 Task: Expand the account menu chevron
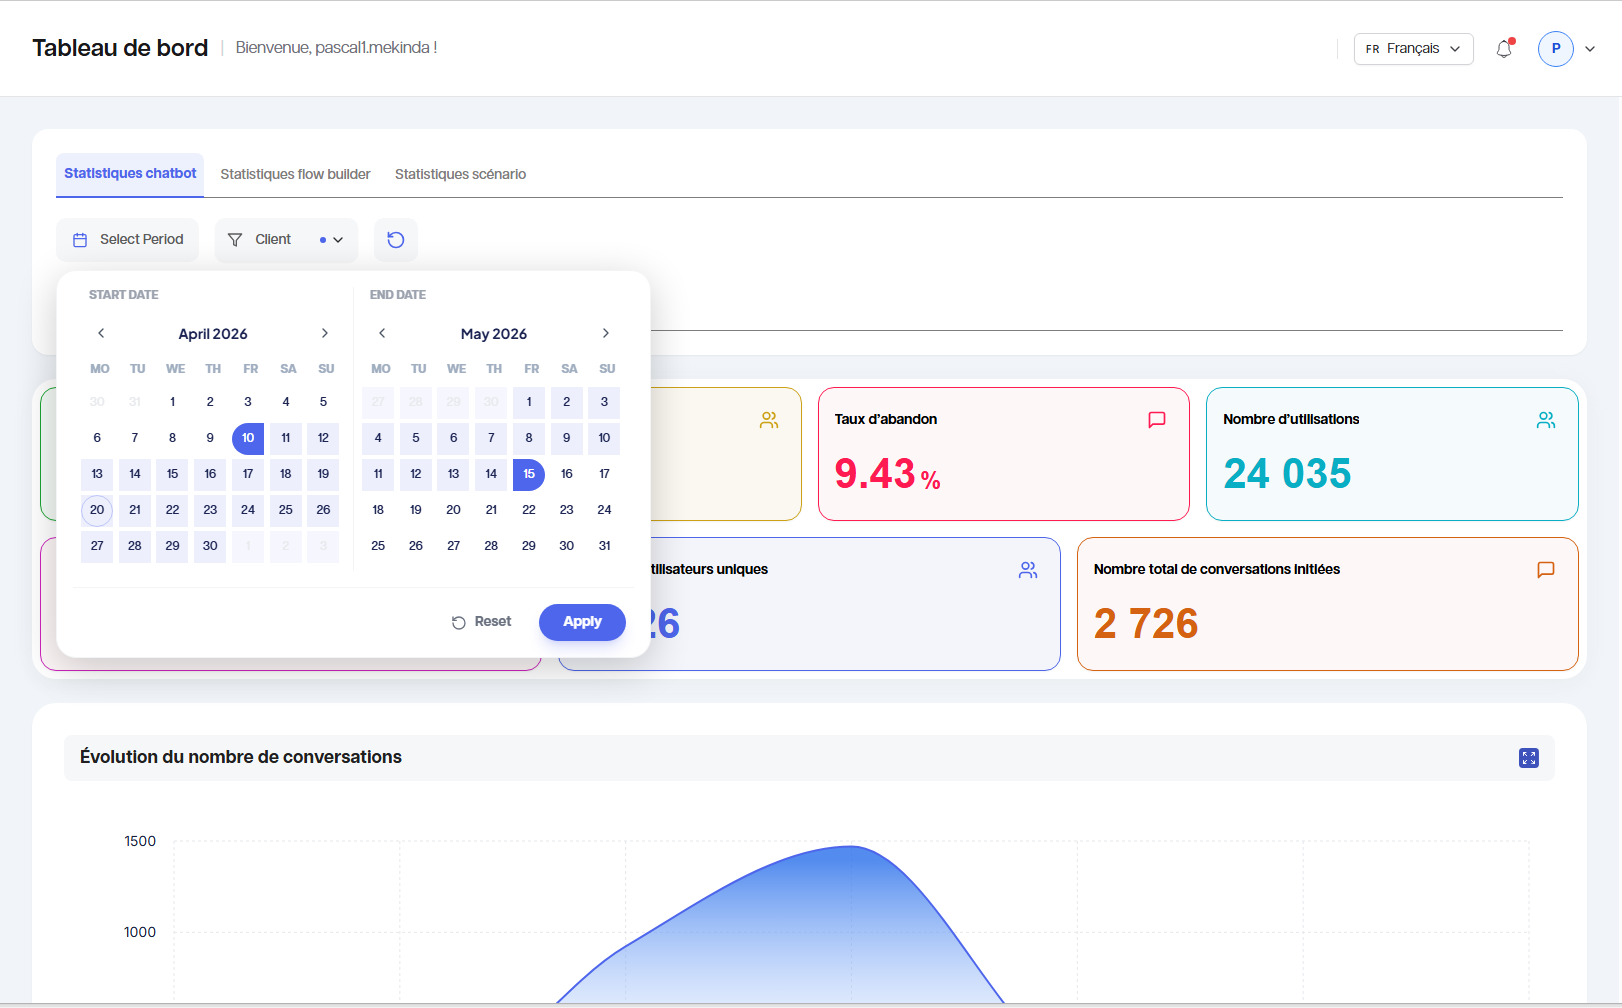[1590, 49]
